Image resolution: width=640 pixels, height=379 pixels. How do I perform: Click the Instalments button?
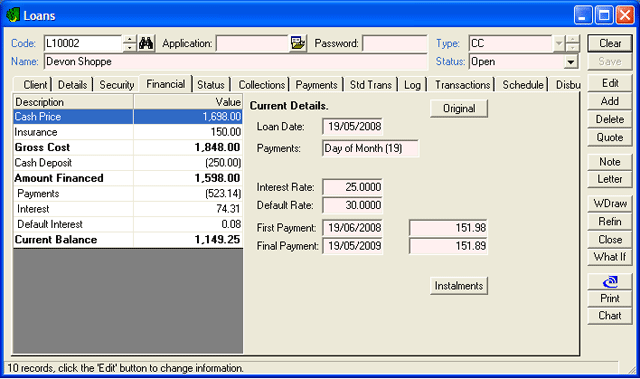459,286
